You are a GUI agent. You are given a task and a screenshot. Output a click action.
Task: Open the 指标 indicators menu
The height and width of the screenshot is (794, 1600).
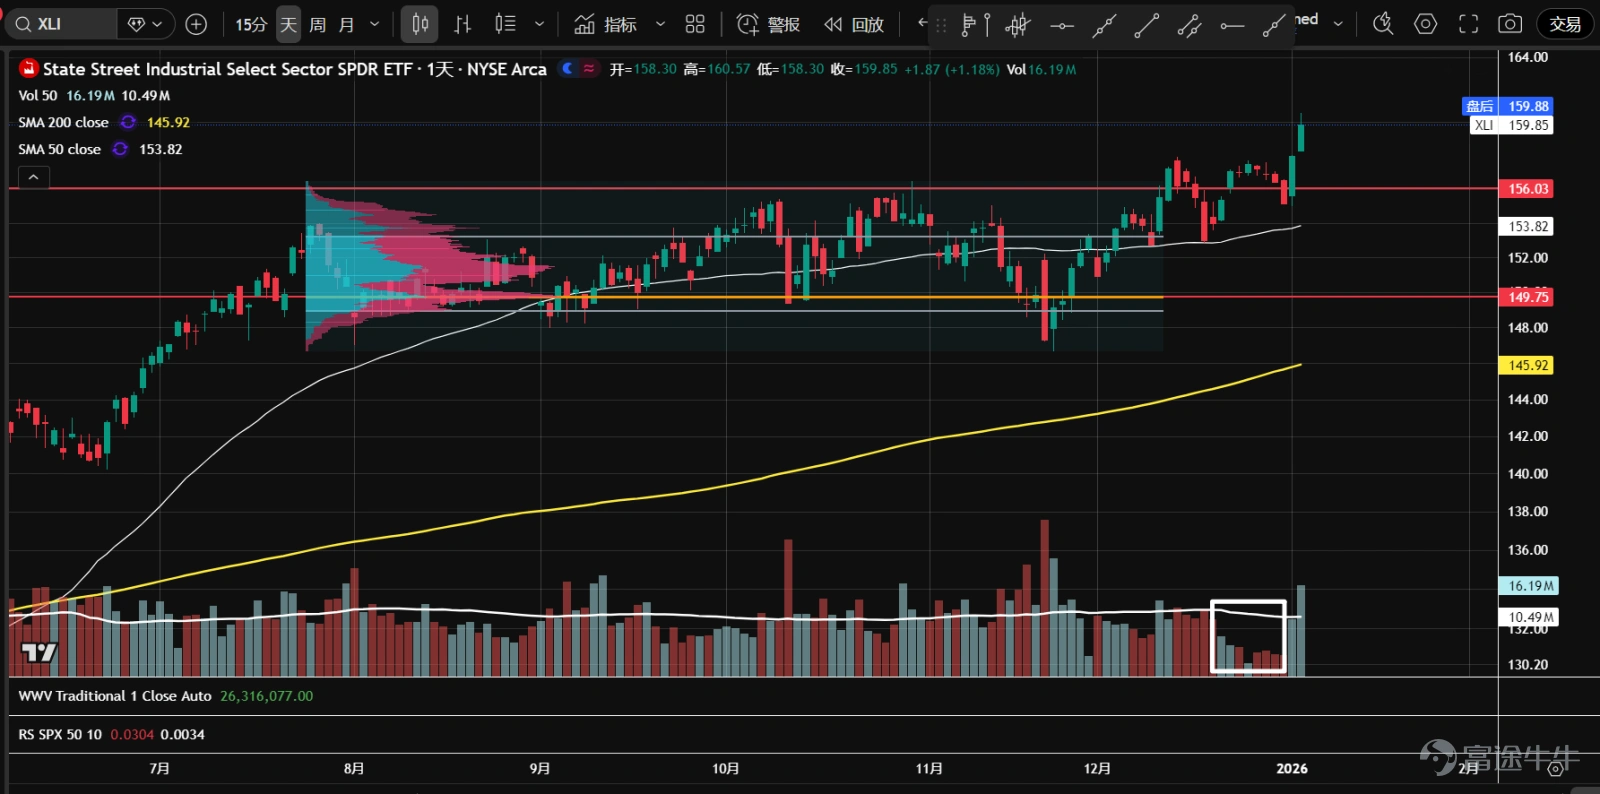click(x=606, y=24)
